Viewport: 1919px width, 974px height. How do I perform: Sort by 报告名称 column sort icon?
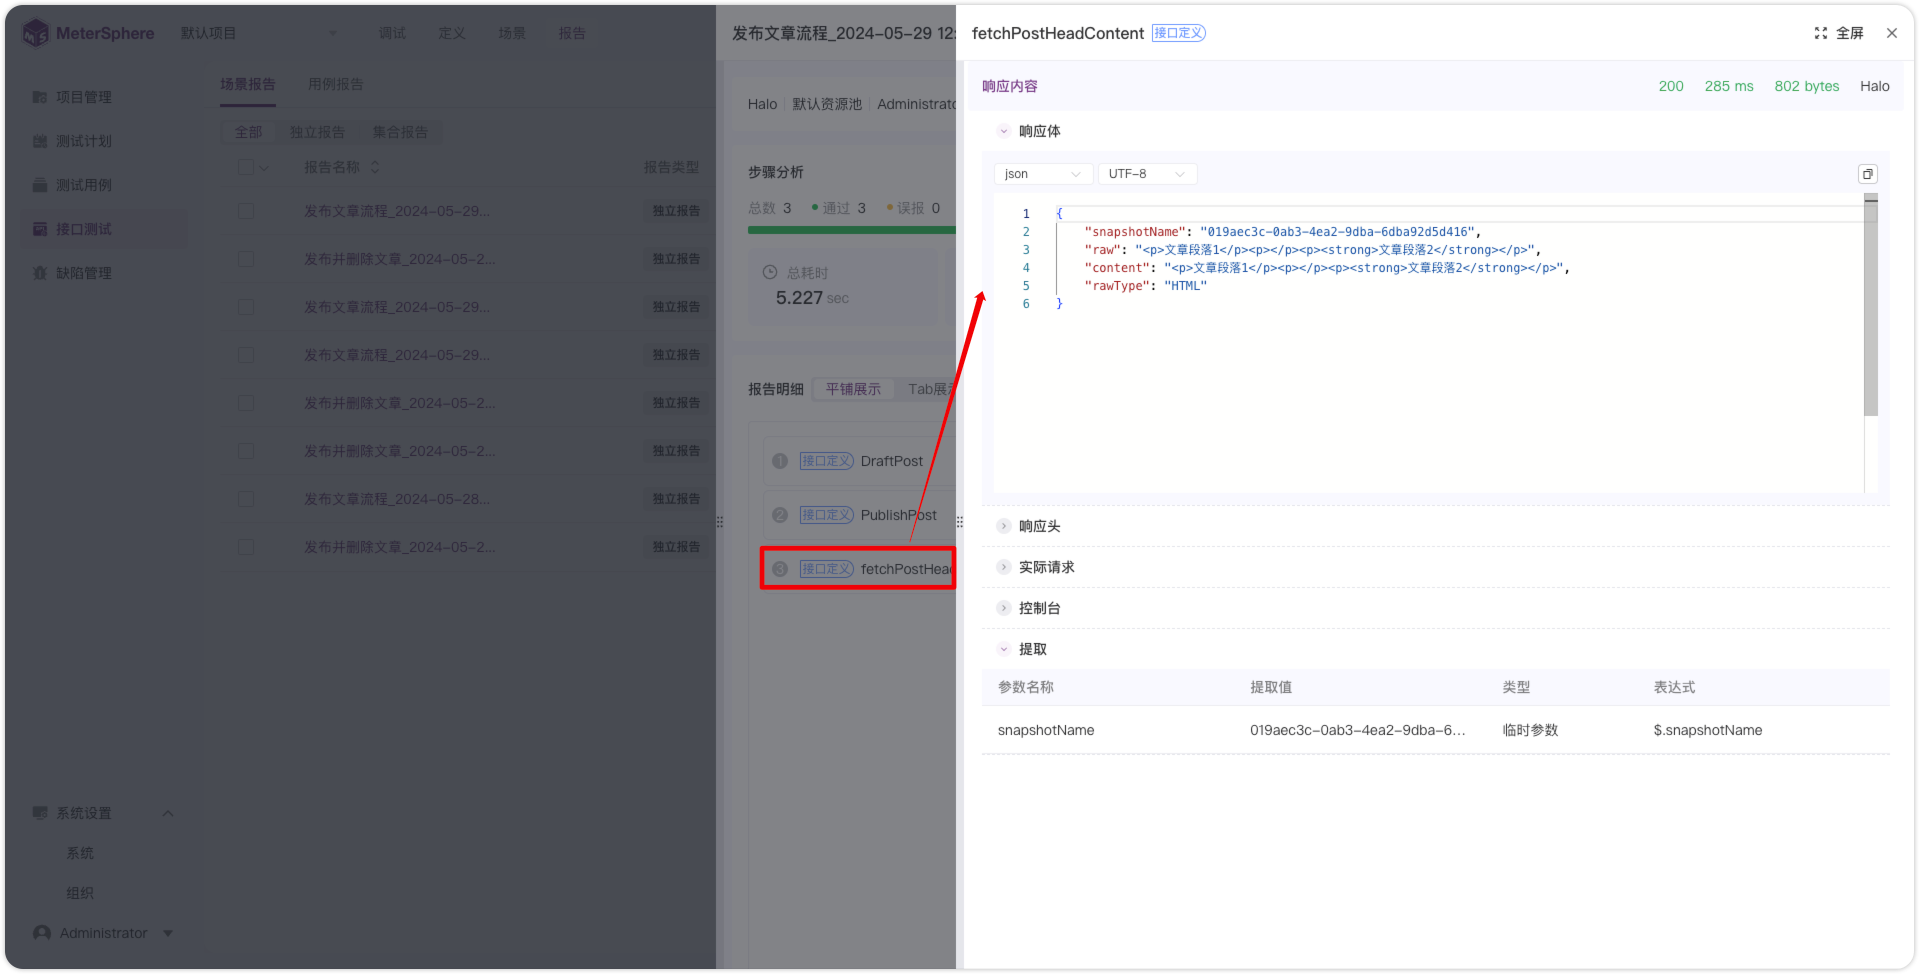coord(374,167)
